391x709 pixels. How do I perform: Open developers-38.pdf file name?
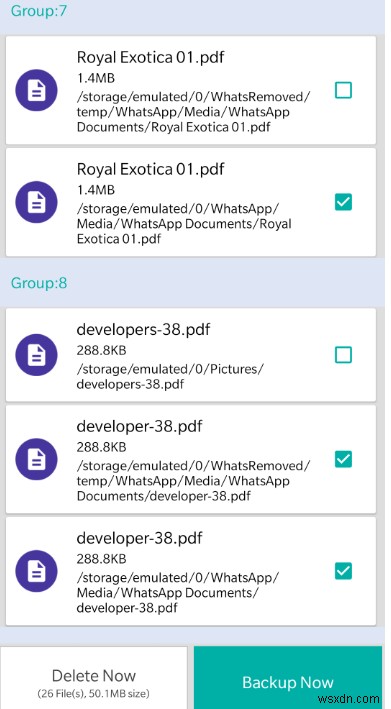(143, 330)
